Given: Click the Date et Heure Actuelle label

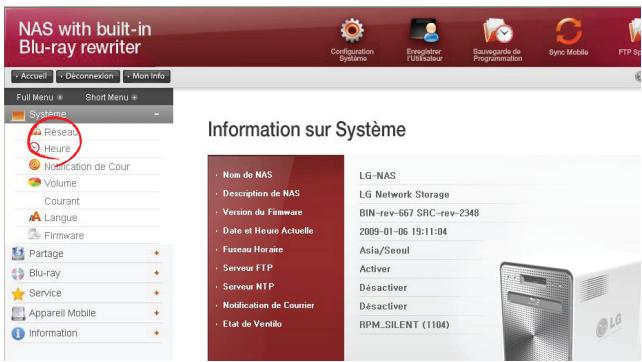Looking at the screenshot, I should tap(268, 231).
